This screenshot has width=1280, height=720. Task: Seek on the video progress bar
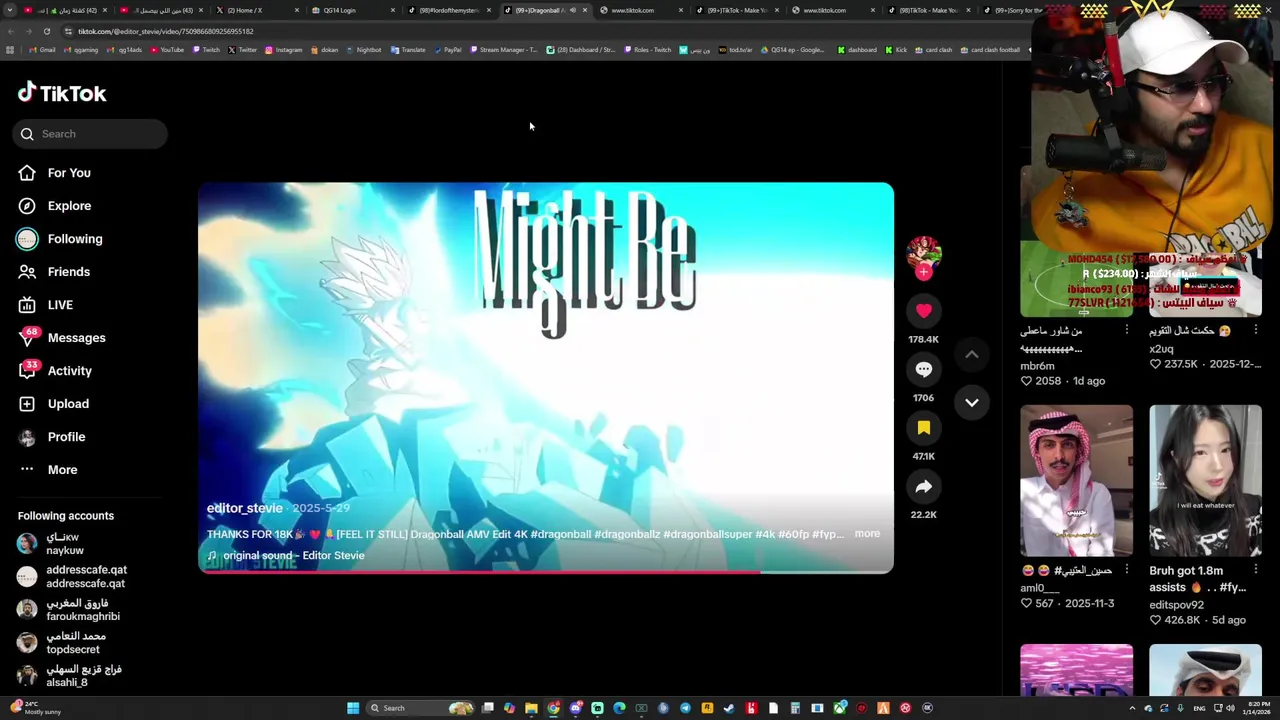pyautogui.click(x=545, y=572)
